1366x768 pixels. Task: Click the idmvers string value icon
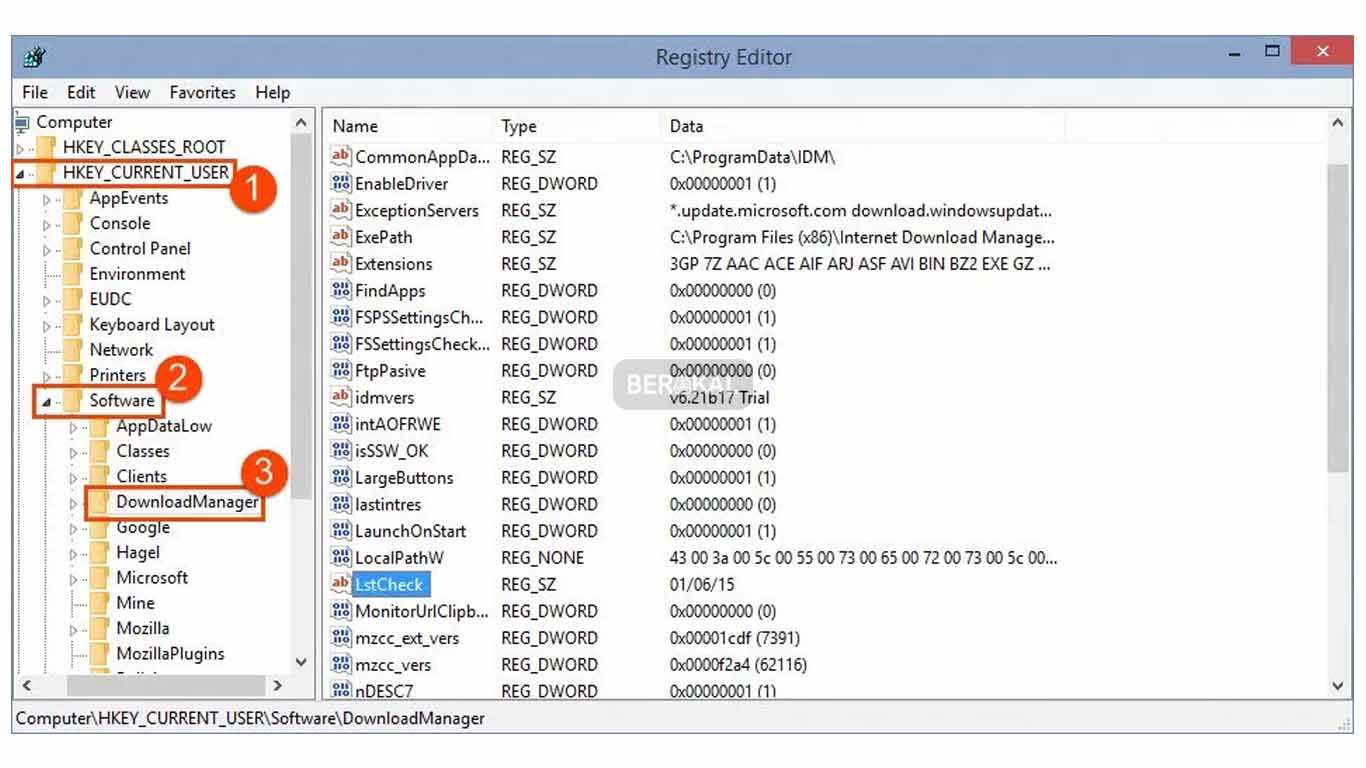[341, 398]
